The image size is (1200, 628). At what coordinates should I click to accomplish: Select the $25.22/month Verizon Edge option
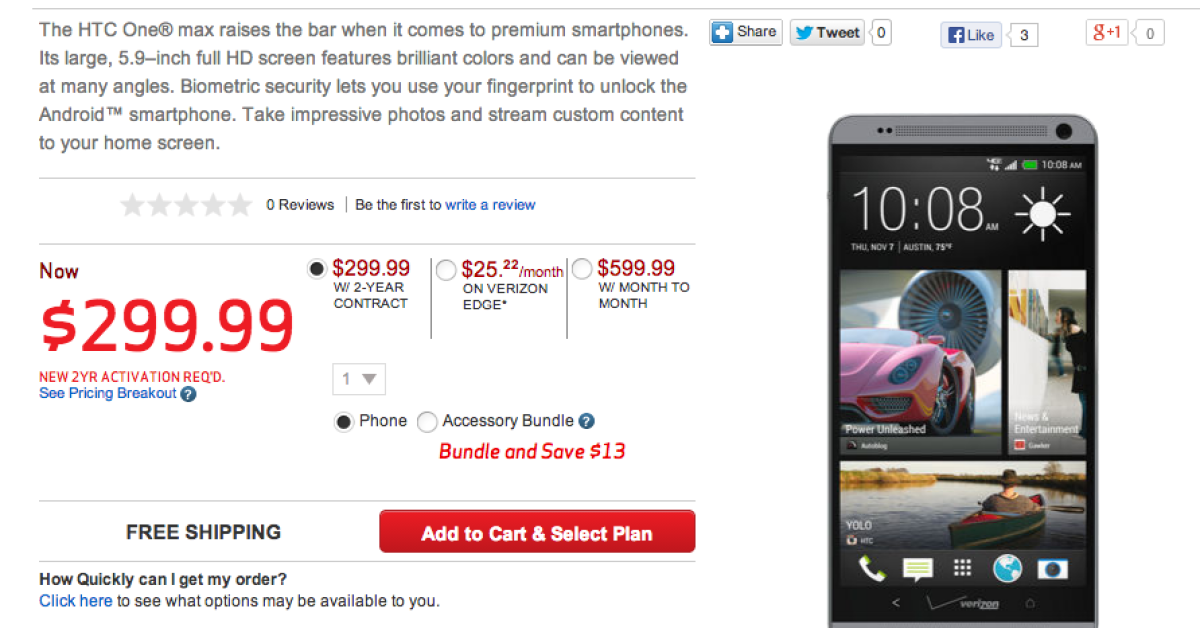(x=446, y=270)
